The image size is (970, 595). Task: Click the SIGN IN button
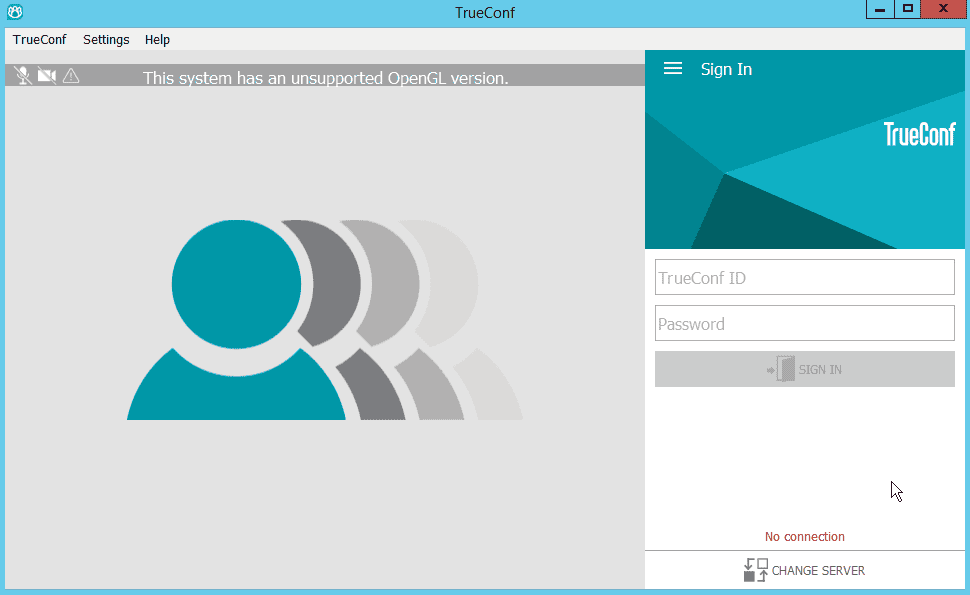pos(804,369)
